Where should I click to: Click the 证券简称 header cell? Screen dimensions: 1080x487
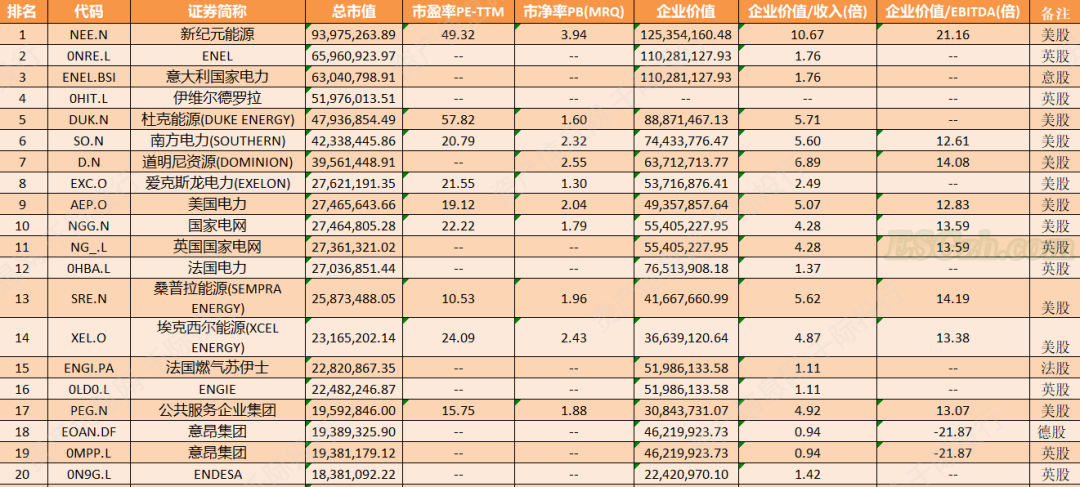217,12
